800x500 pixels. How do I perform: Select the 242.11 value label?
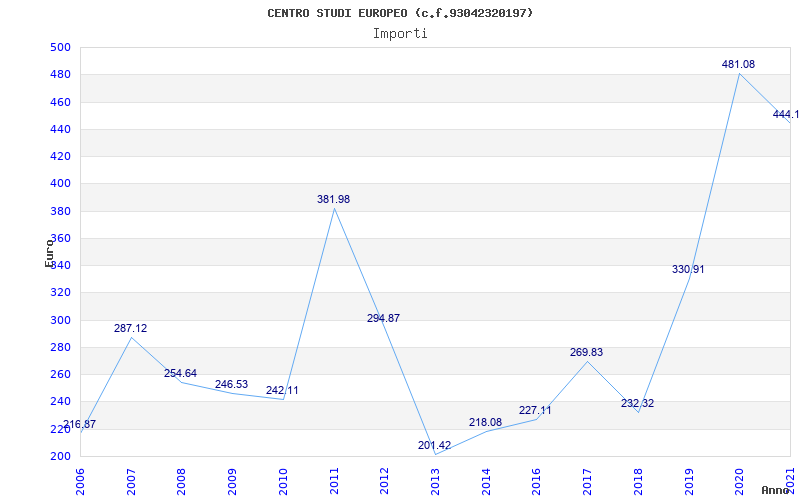point(282,390)
